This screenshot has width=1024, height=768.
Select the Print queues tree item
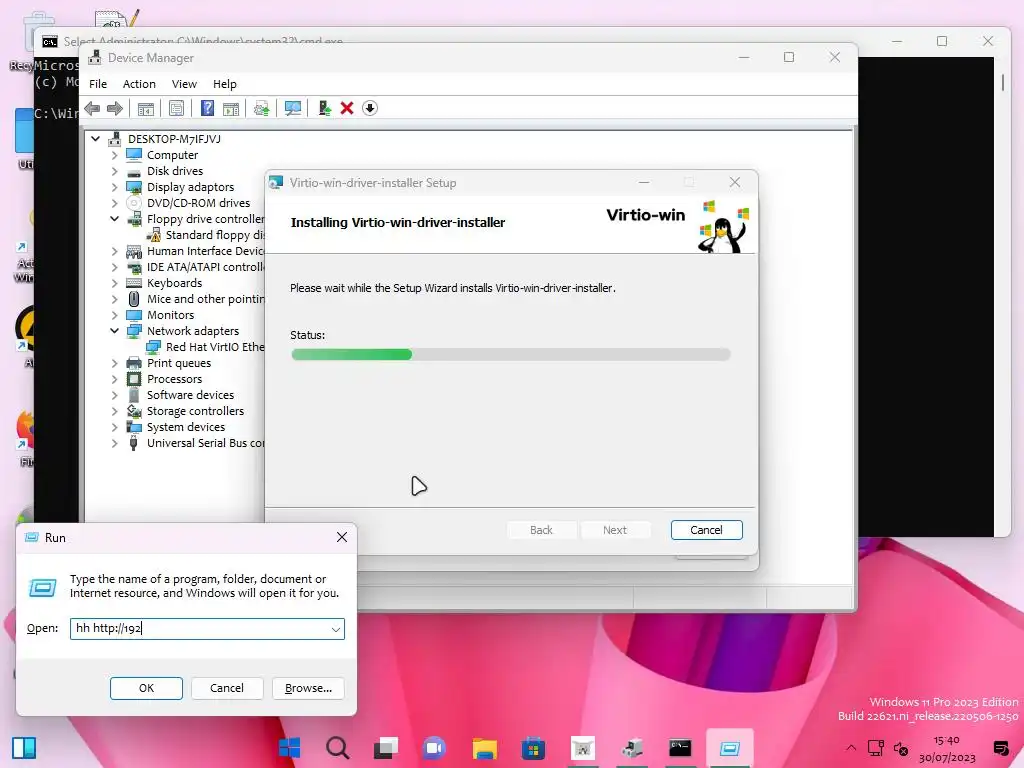click(x=179, y=363)
